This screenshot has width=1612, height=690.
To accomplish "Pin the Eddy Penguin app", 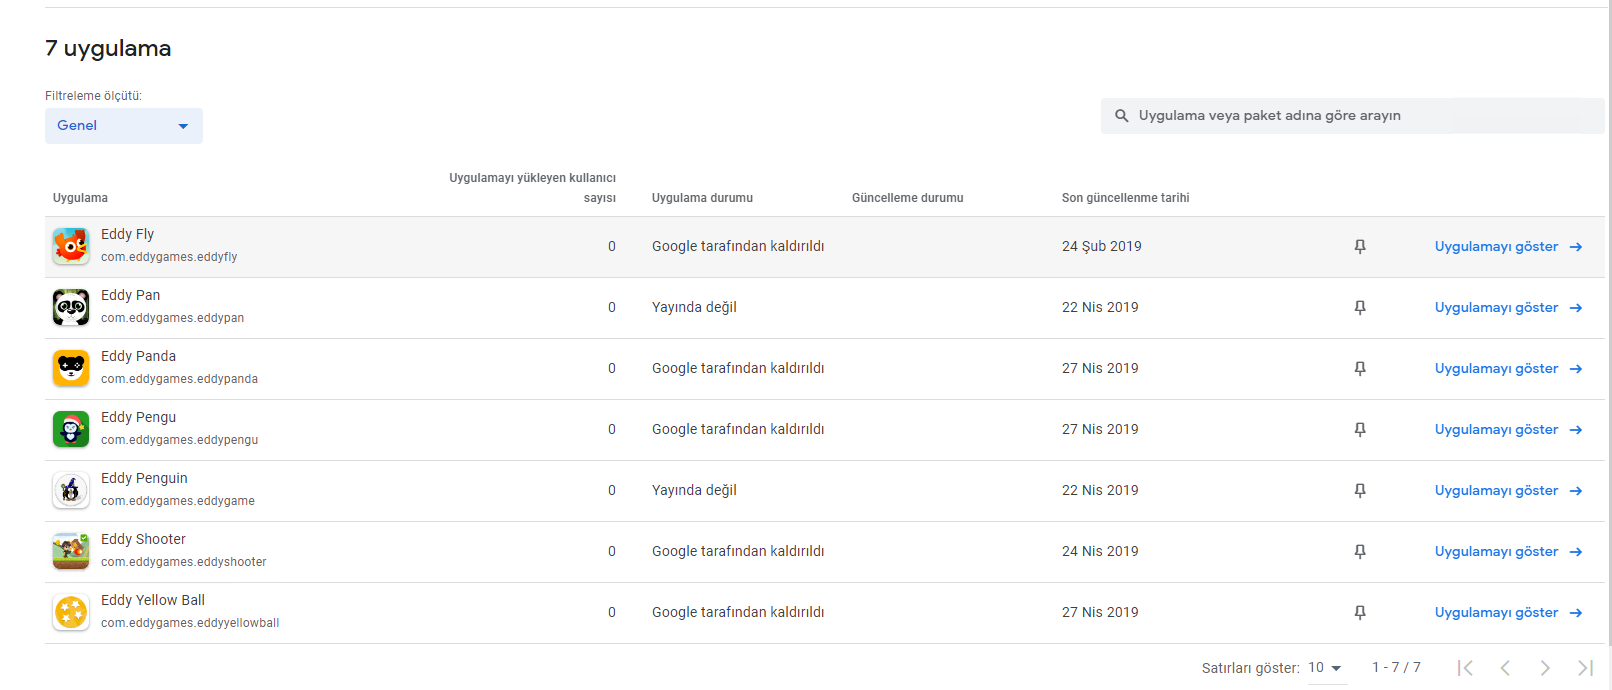I will (1360, 490).
